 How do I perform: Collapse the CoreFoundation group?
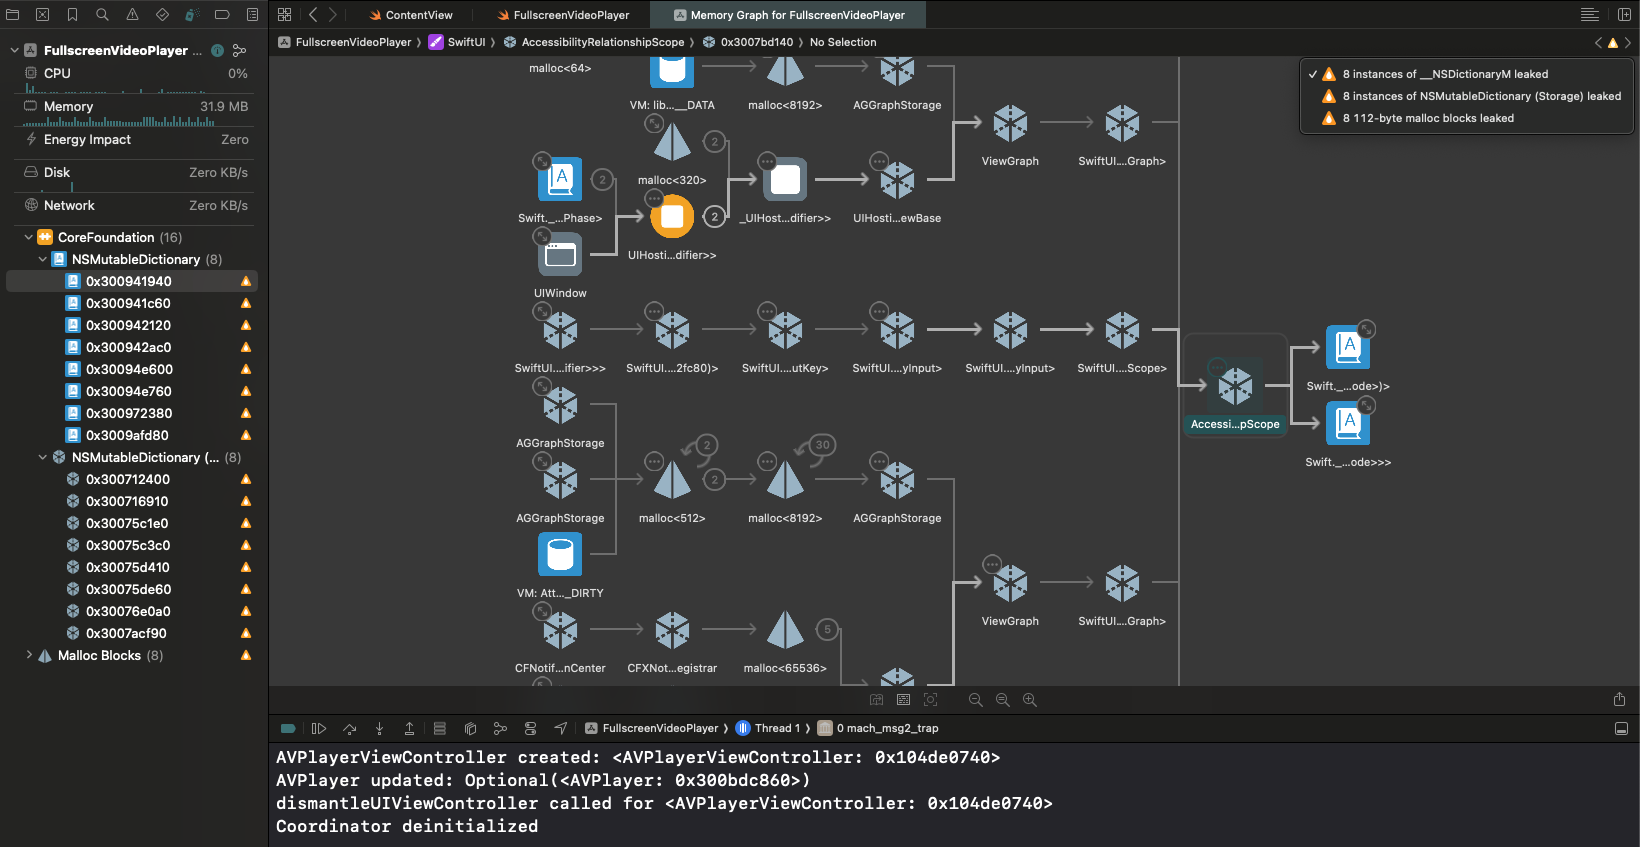[29, 237]
